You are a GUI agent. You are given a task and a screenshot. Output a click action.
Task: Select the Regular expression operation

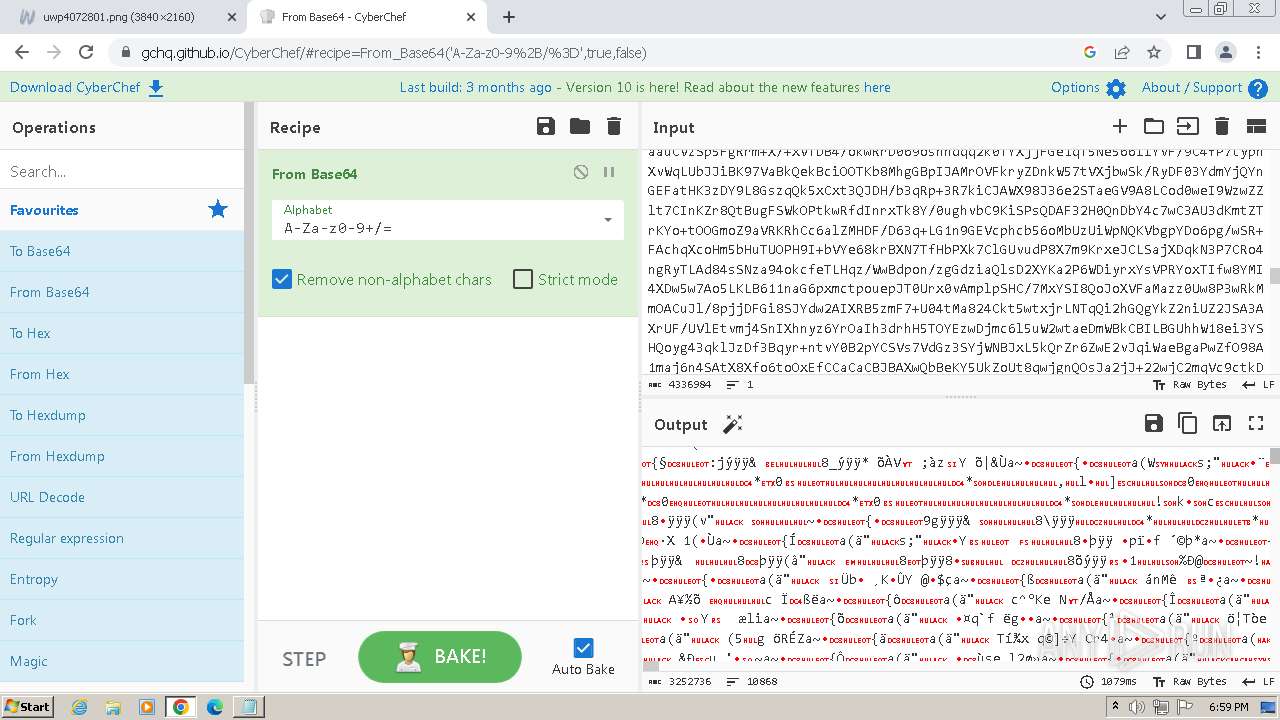click(x=122, y=538)
